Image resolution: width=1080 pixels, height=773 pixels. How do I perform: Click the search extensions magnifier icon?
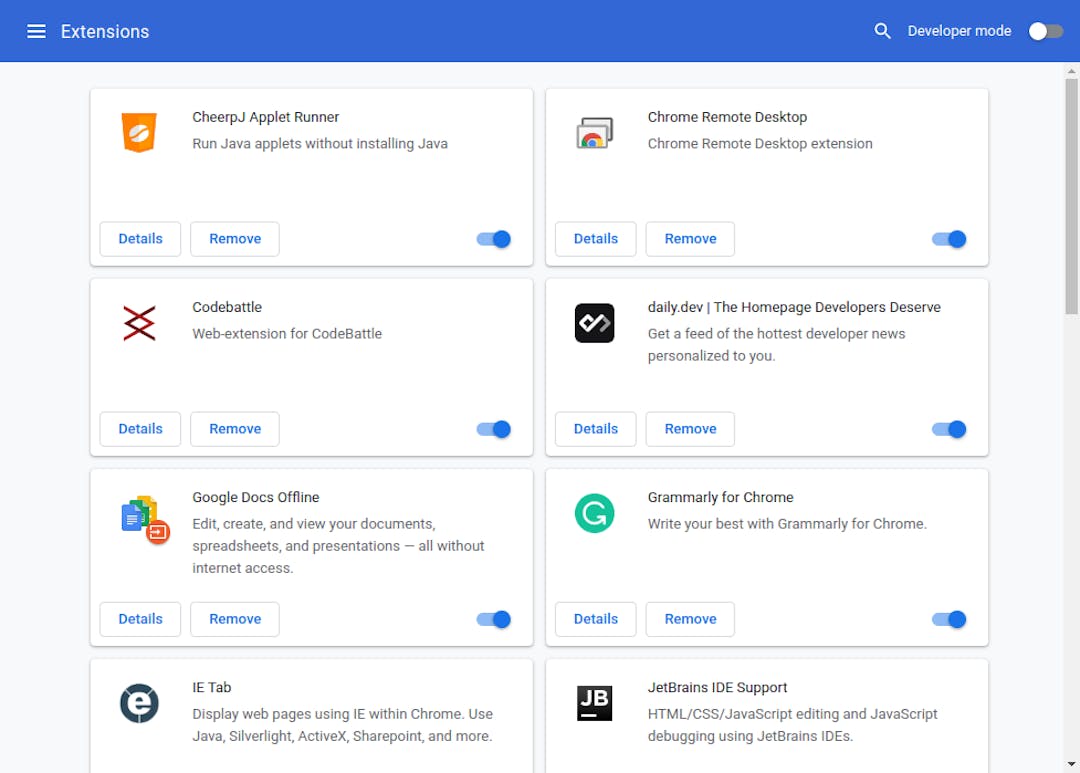click(x=882, y=31)
